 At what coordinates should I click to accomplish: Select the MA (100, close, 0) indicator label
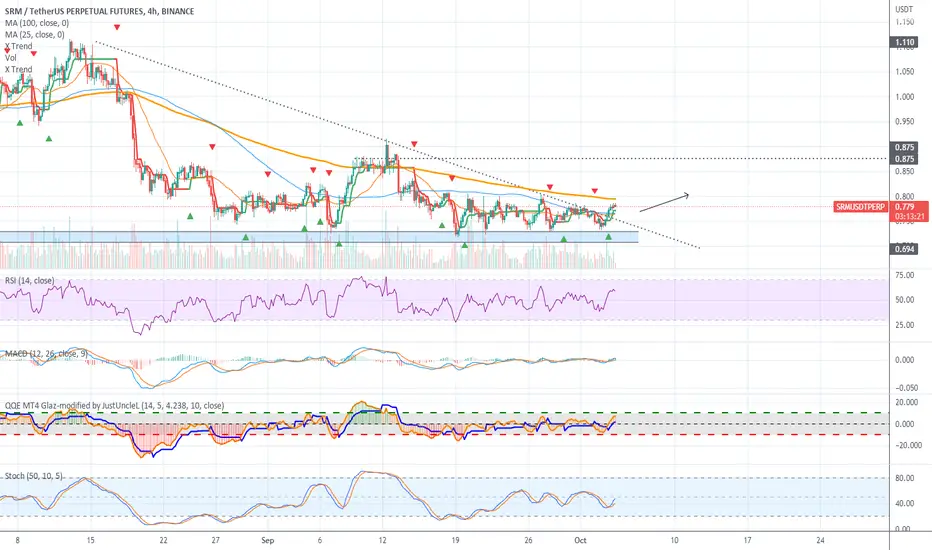click(37, 23)
